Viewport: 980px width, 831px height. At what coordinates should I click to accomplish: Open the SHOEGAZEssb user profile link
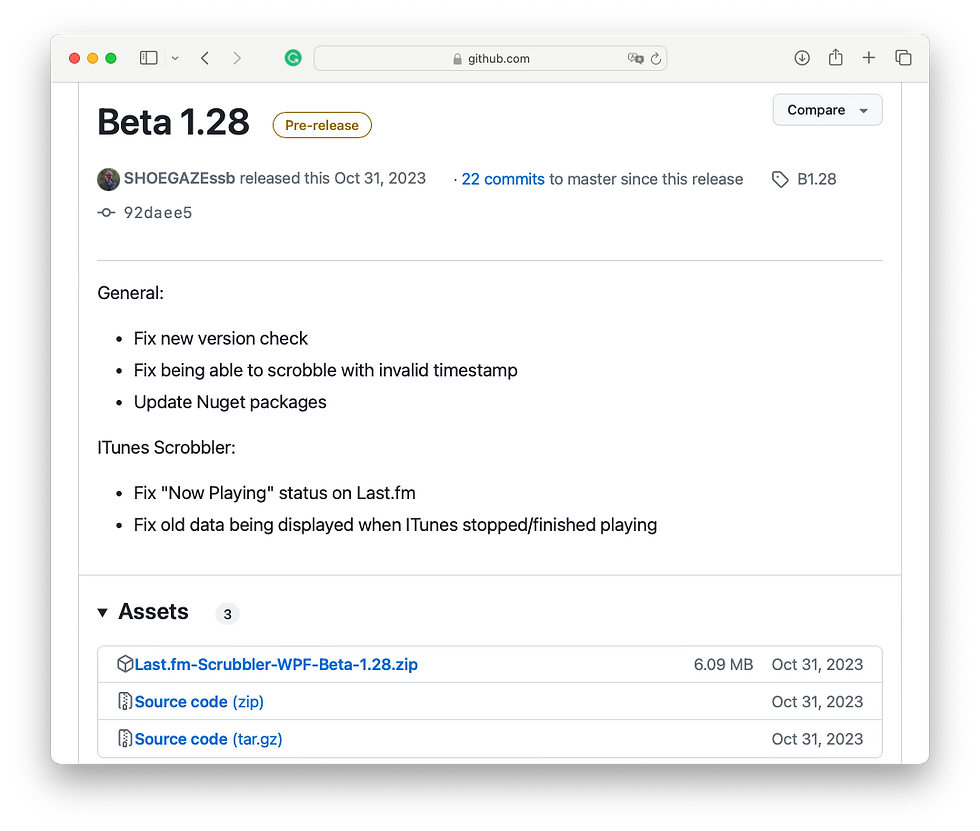179,179
